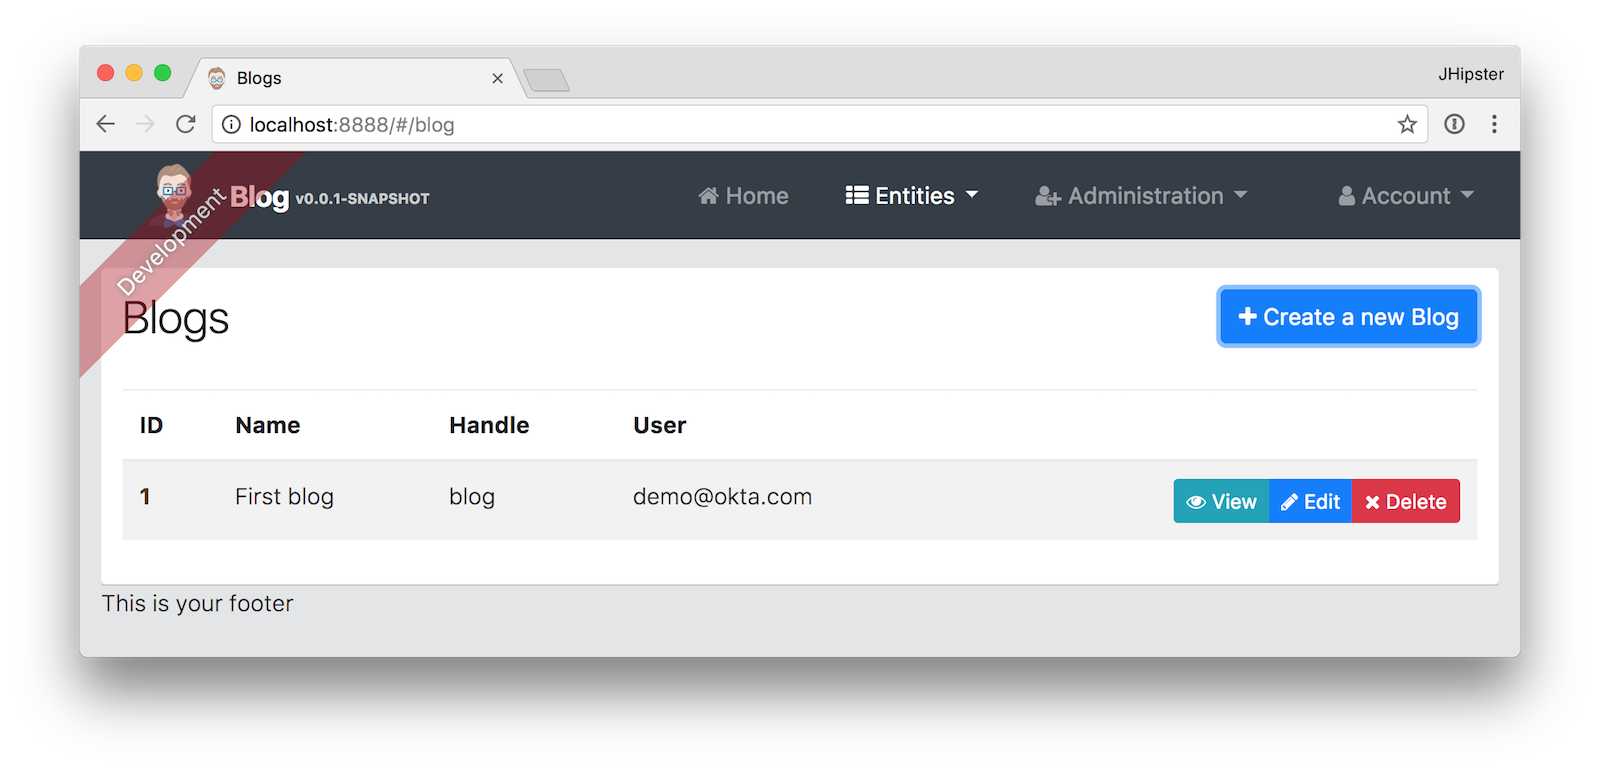Open the Administration dropdown menu
Image resolution: width=1600 pixels, height=771 pixels.
coord(1141,196)
